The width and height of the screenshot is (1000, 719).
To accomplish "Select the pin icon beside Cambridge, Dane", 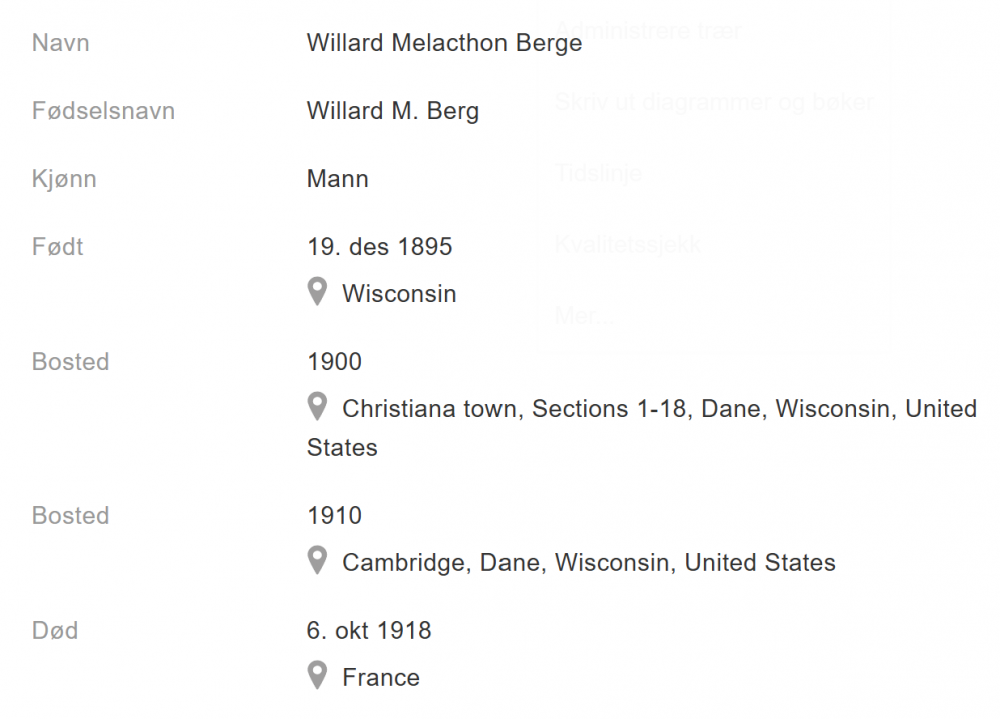I will [x=317, y=561].
